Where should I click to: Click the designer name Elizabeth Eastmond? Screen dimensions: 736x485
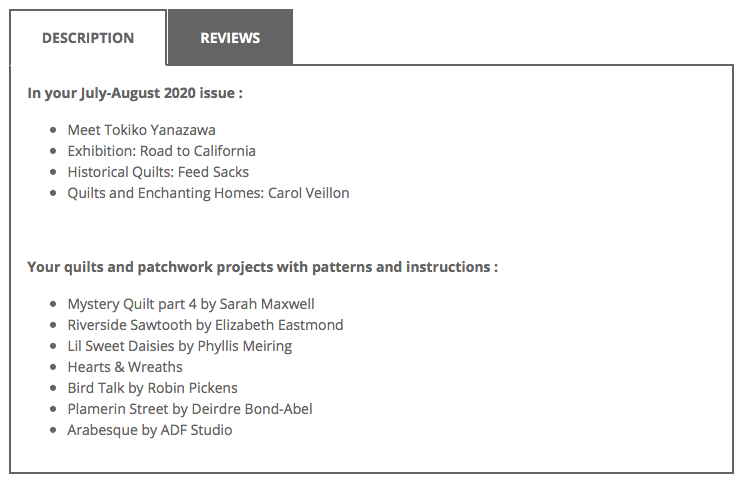coord(279,325)
